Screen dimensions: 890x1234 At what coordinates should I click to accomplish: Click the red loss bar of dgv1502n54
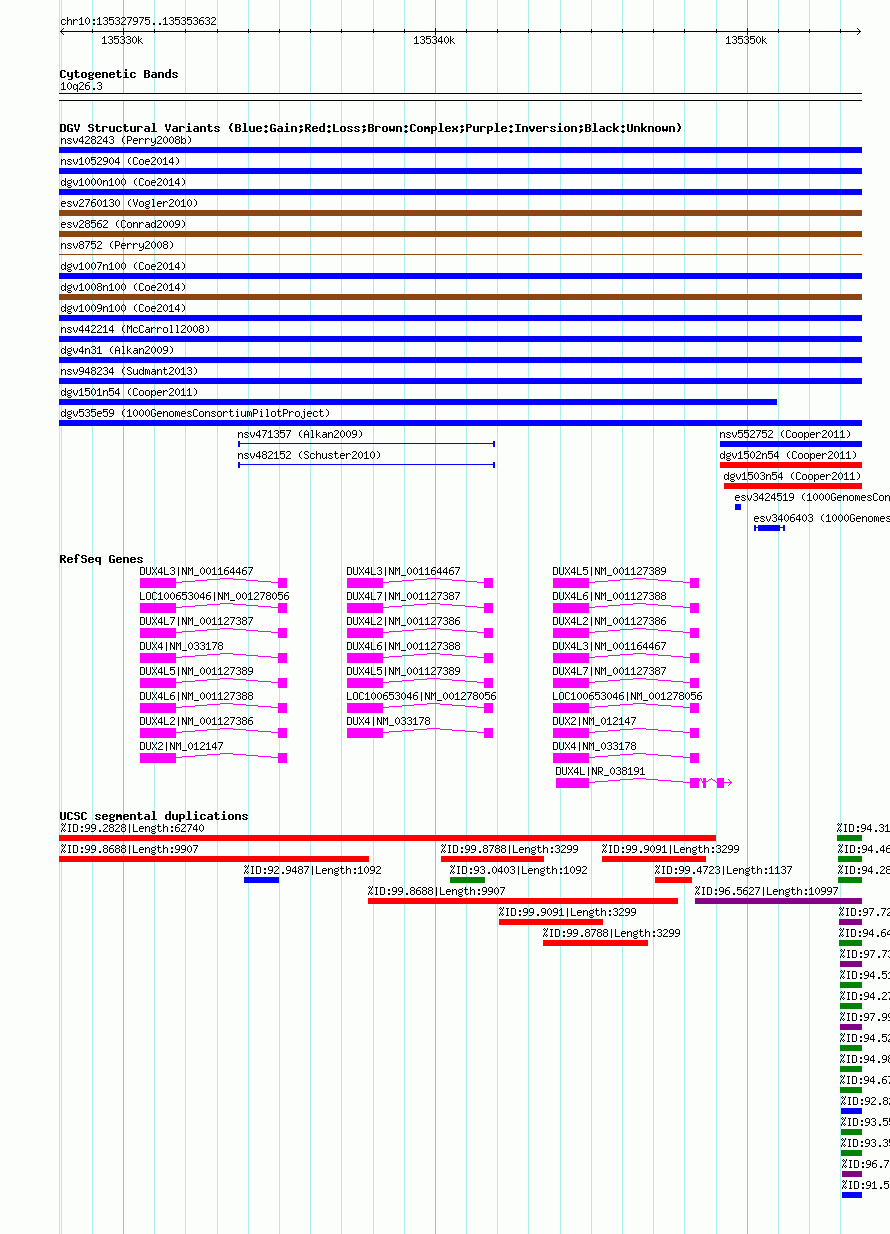point(790,465)
